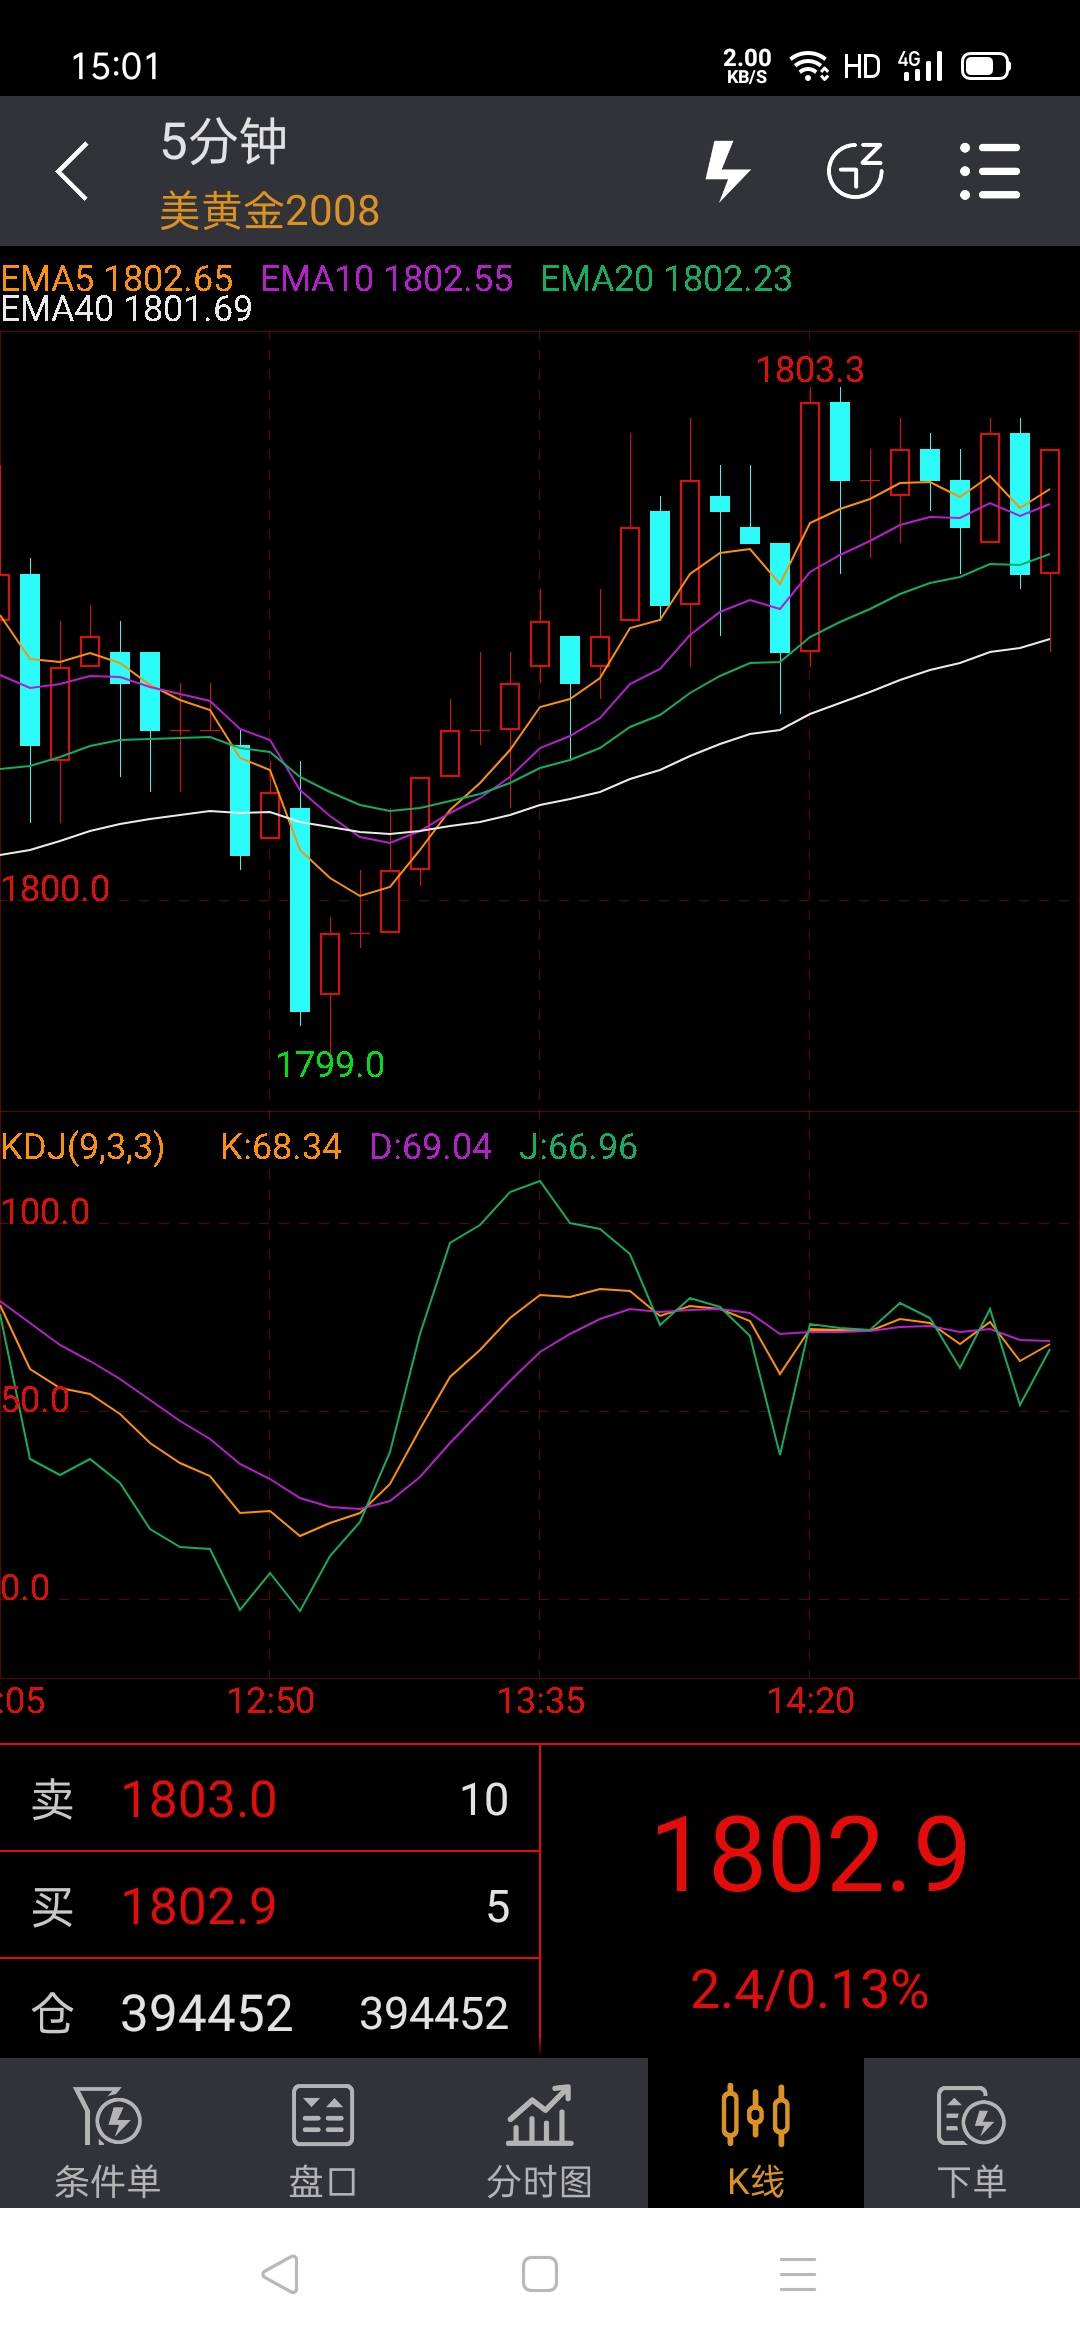Tap the large 1802.9 latest price
This screenshot has width=1080, height=2340.
click(810, 1855)
